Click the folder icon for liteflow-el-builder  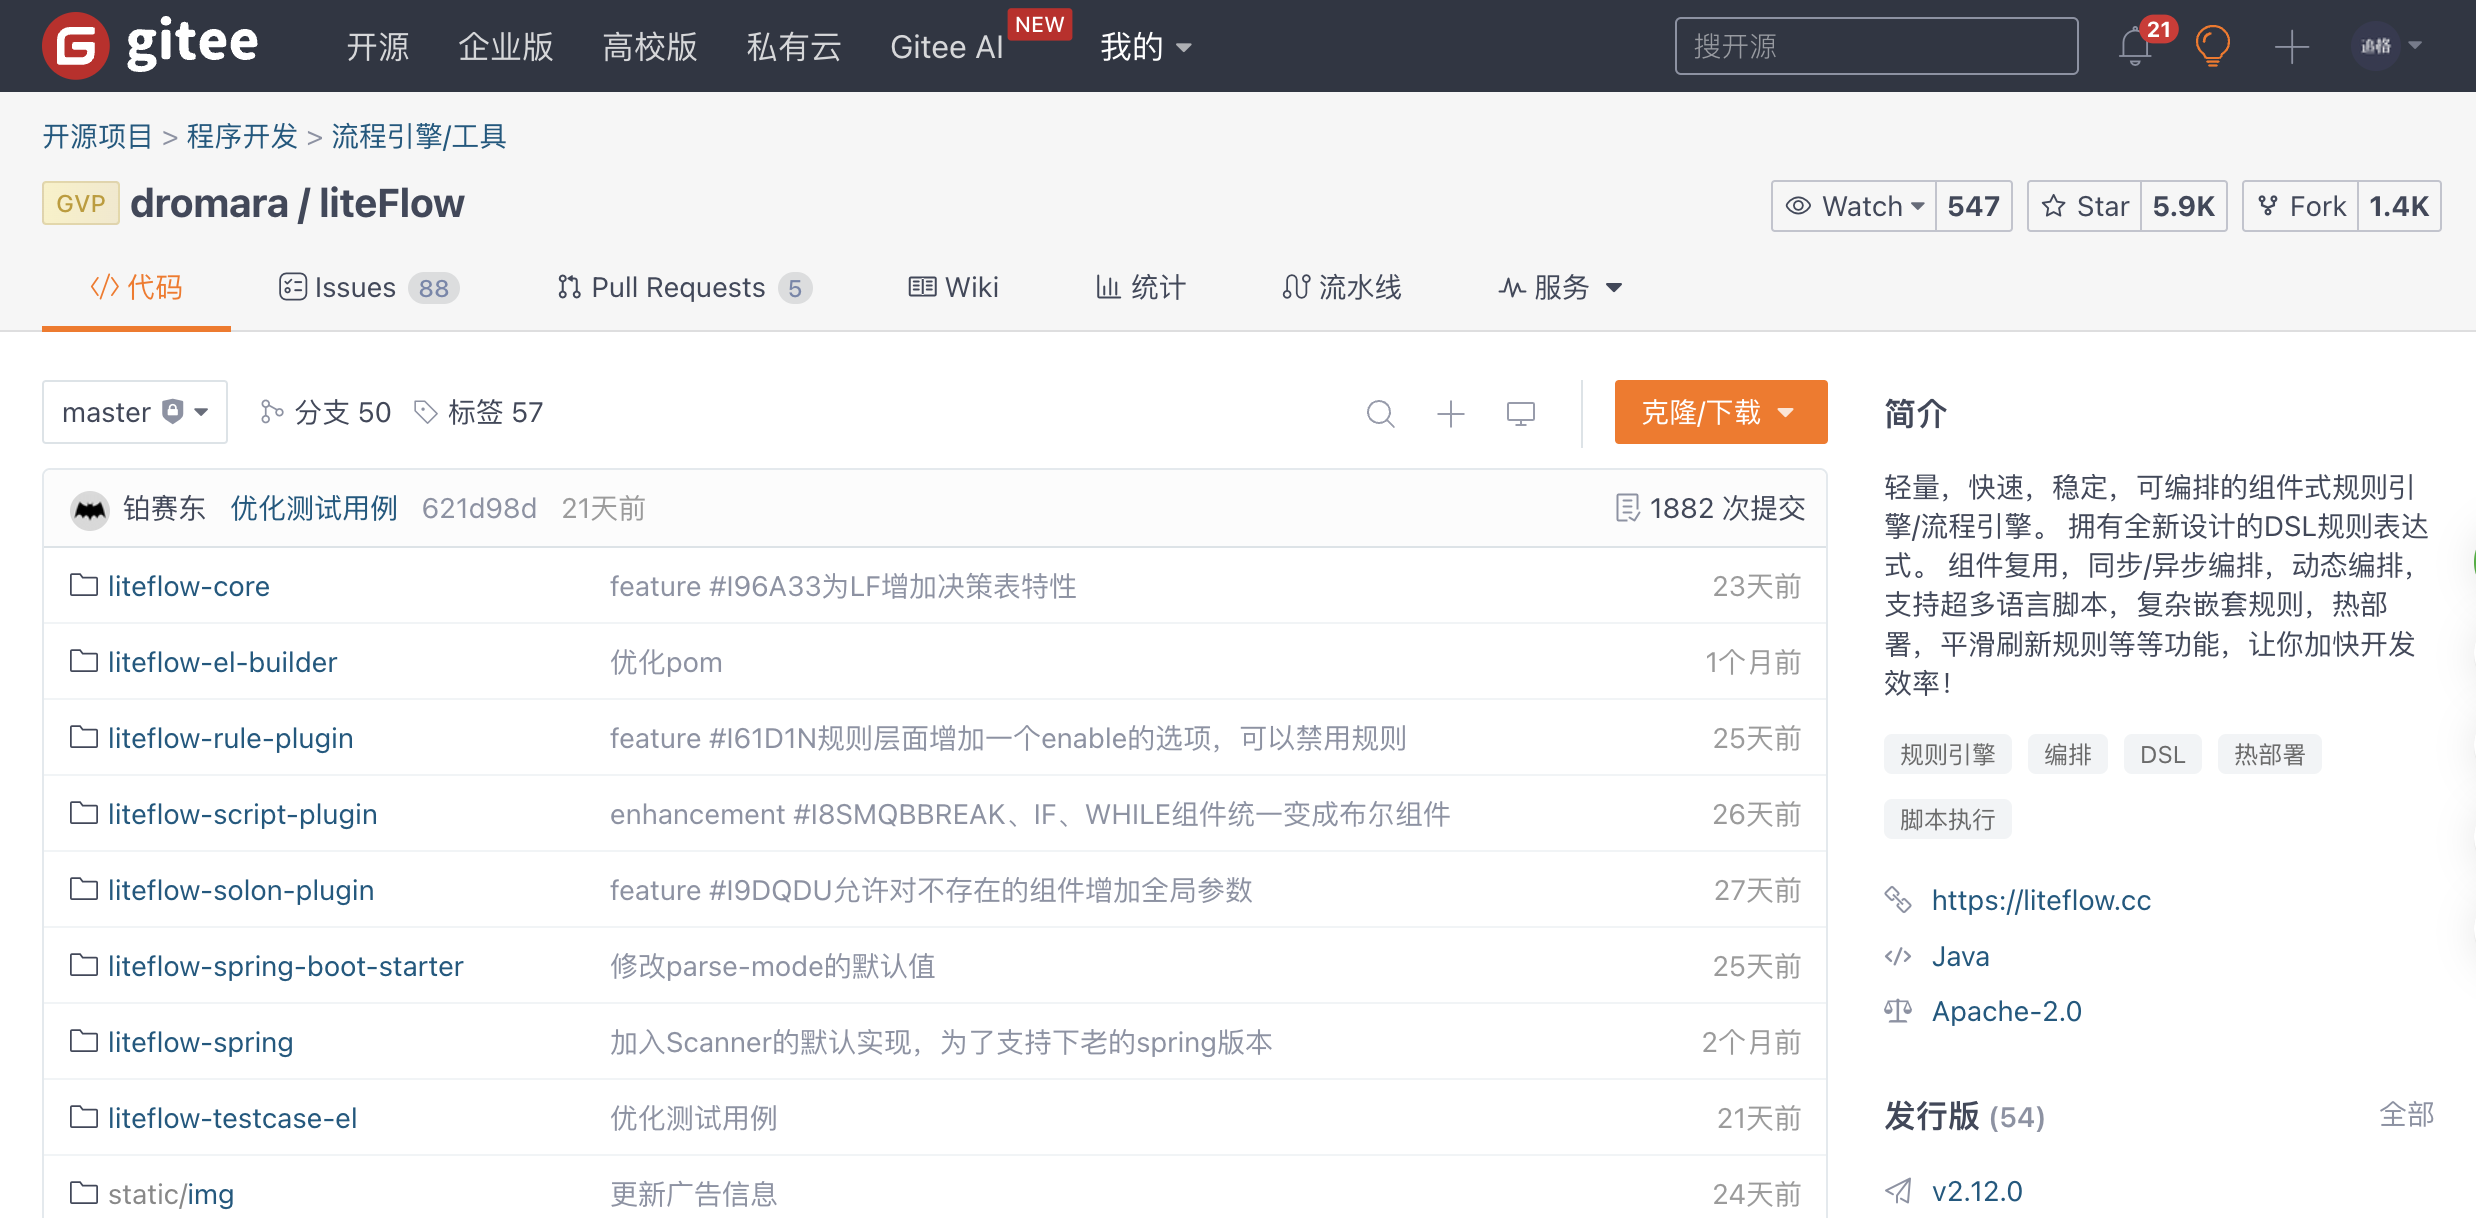click(84, 661)
